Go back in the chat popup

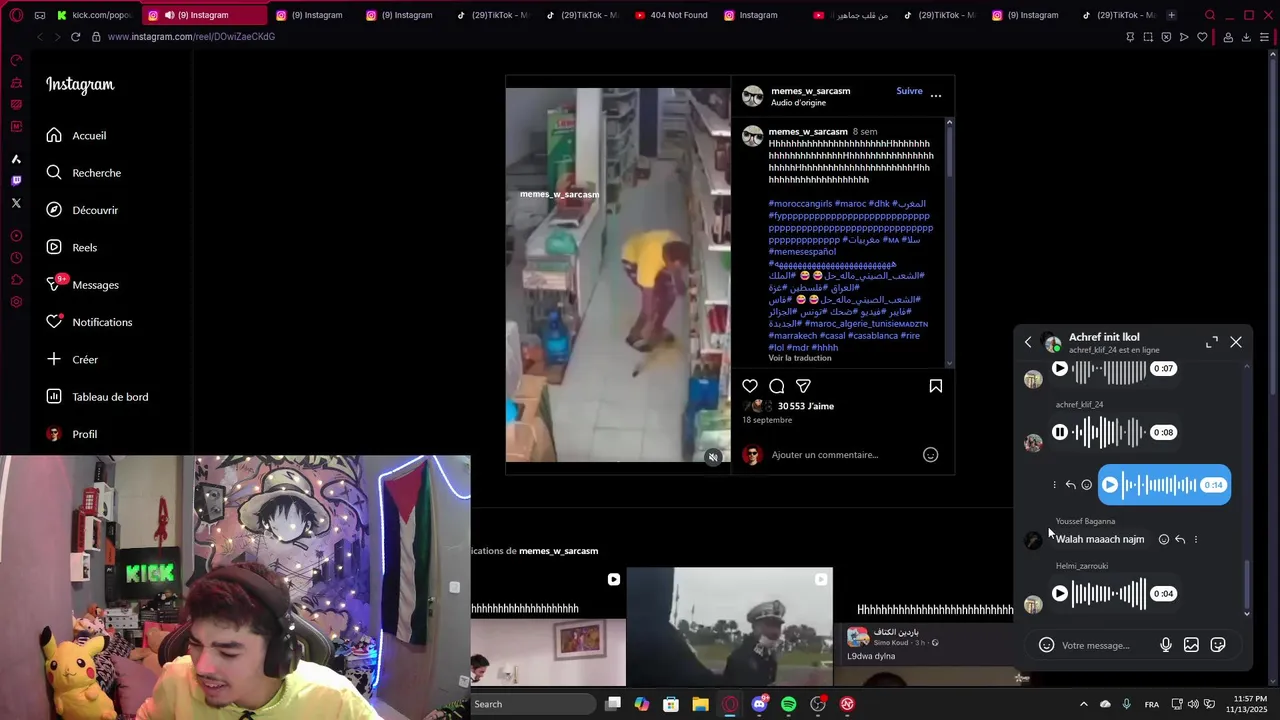(1028, 342)
